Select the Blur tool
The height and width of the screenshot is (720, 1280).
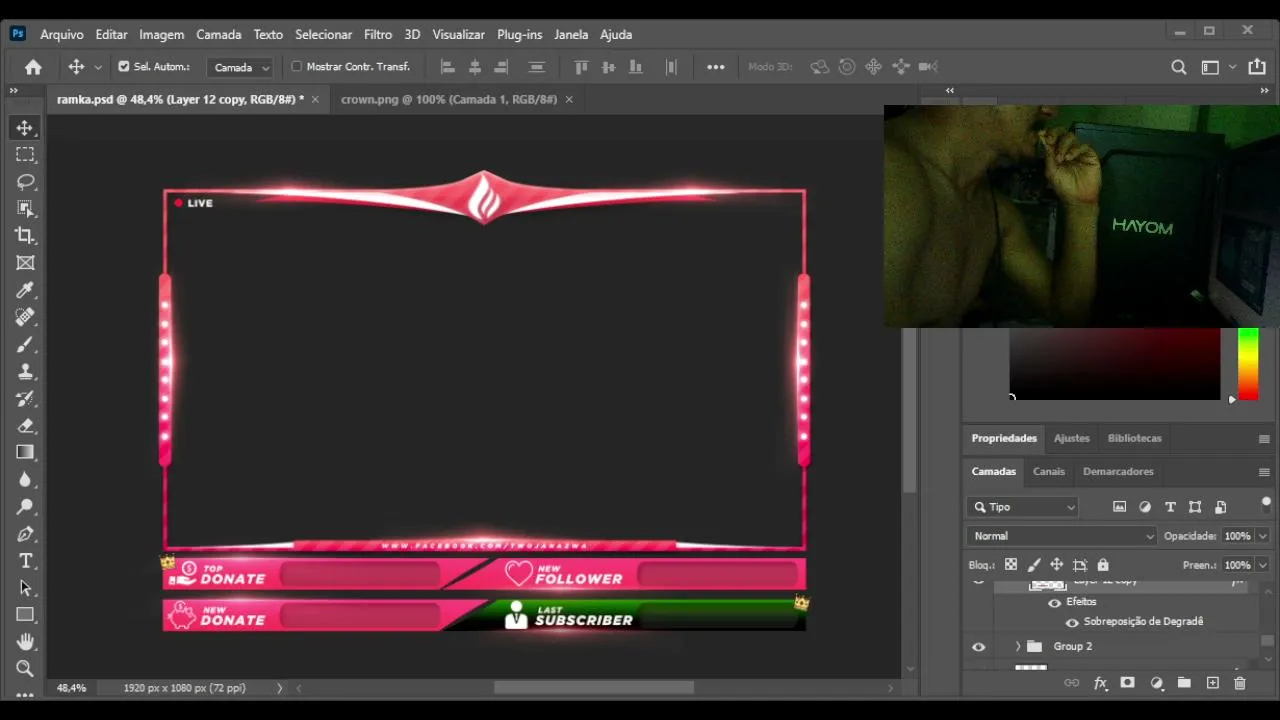pos(25,479)
